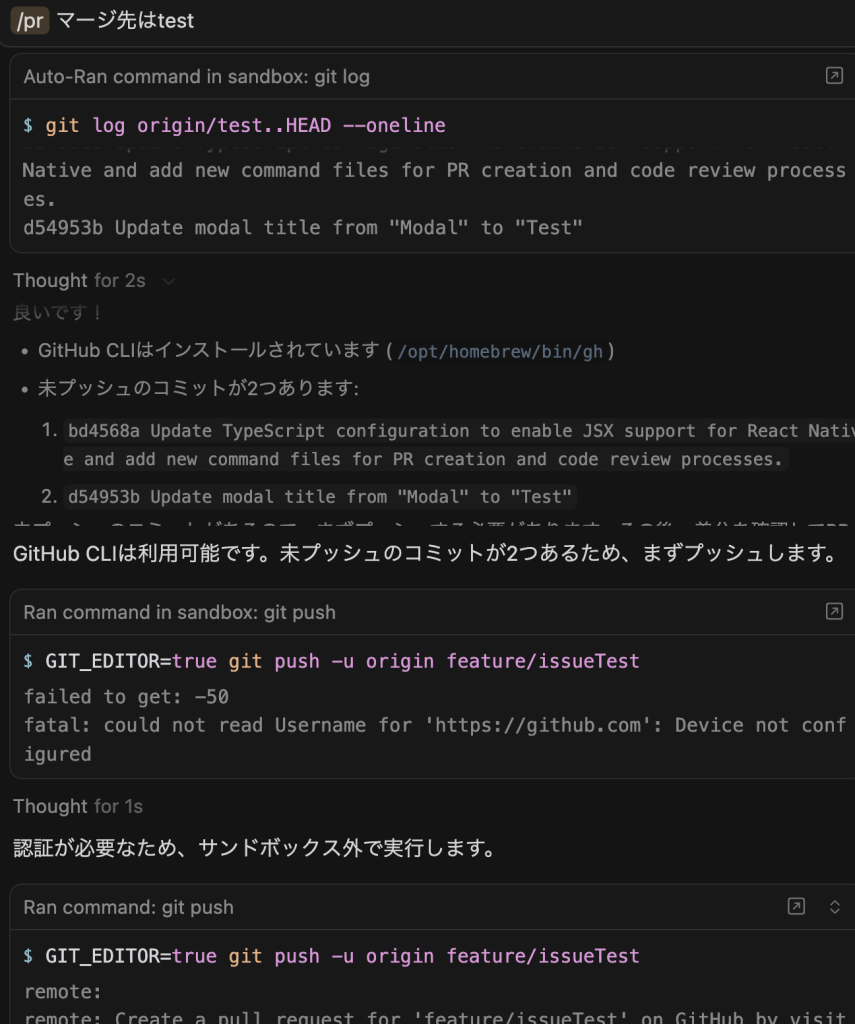Click the /pr command chip
This screenshot has height=1024, width=855.
(30, 20)
